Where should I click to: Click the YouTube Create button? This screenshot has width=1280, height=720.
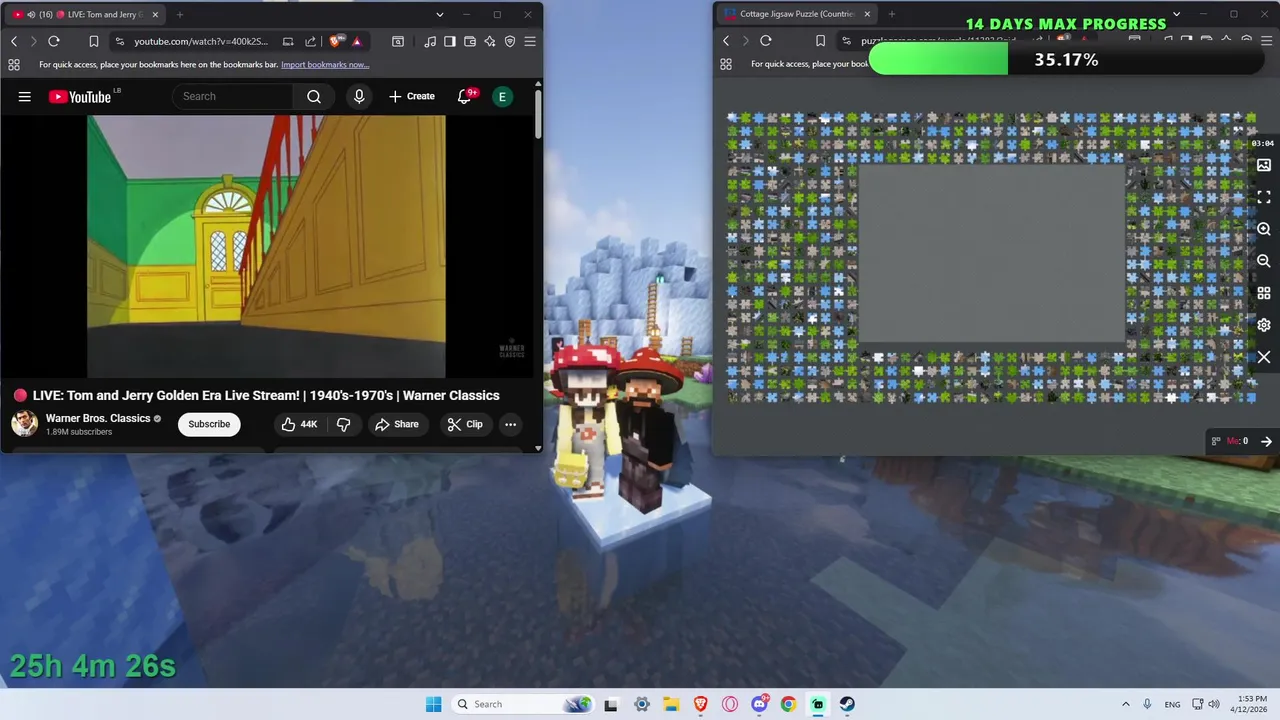[412, 97]
